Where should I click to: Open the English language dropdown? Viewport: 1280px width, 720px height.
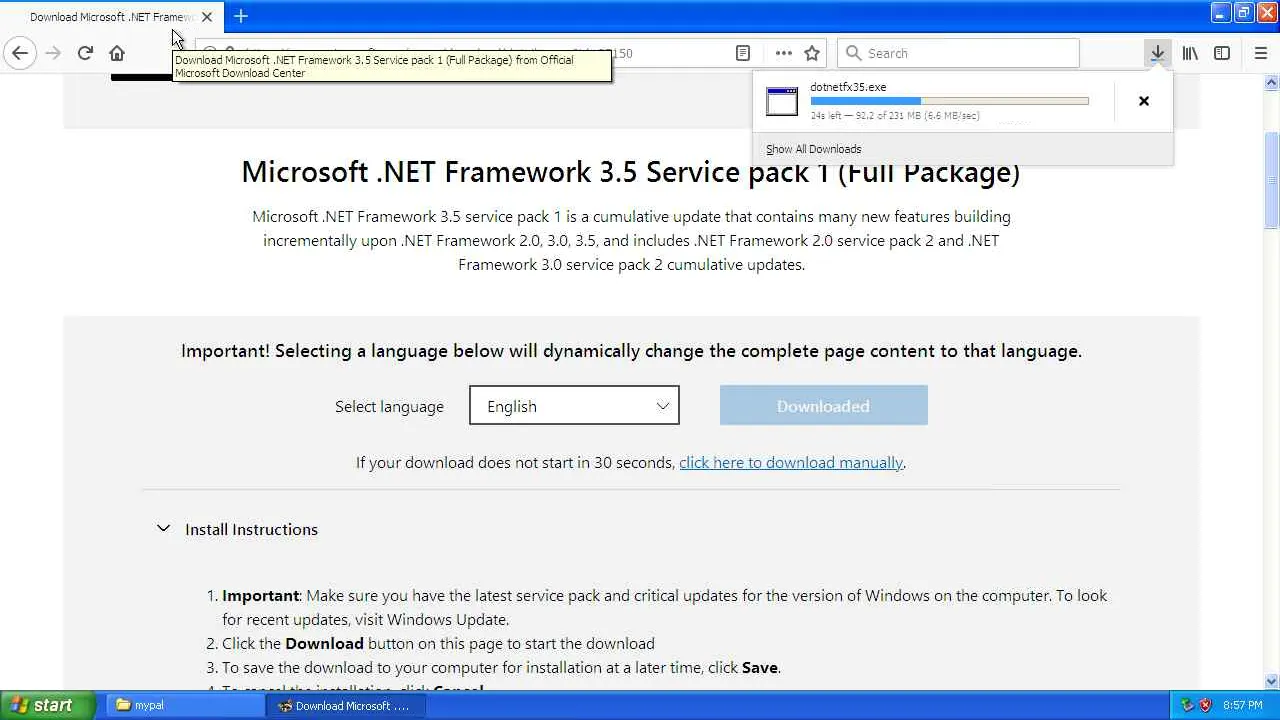click(574, 406)
